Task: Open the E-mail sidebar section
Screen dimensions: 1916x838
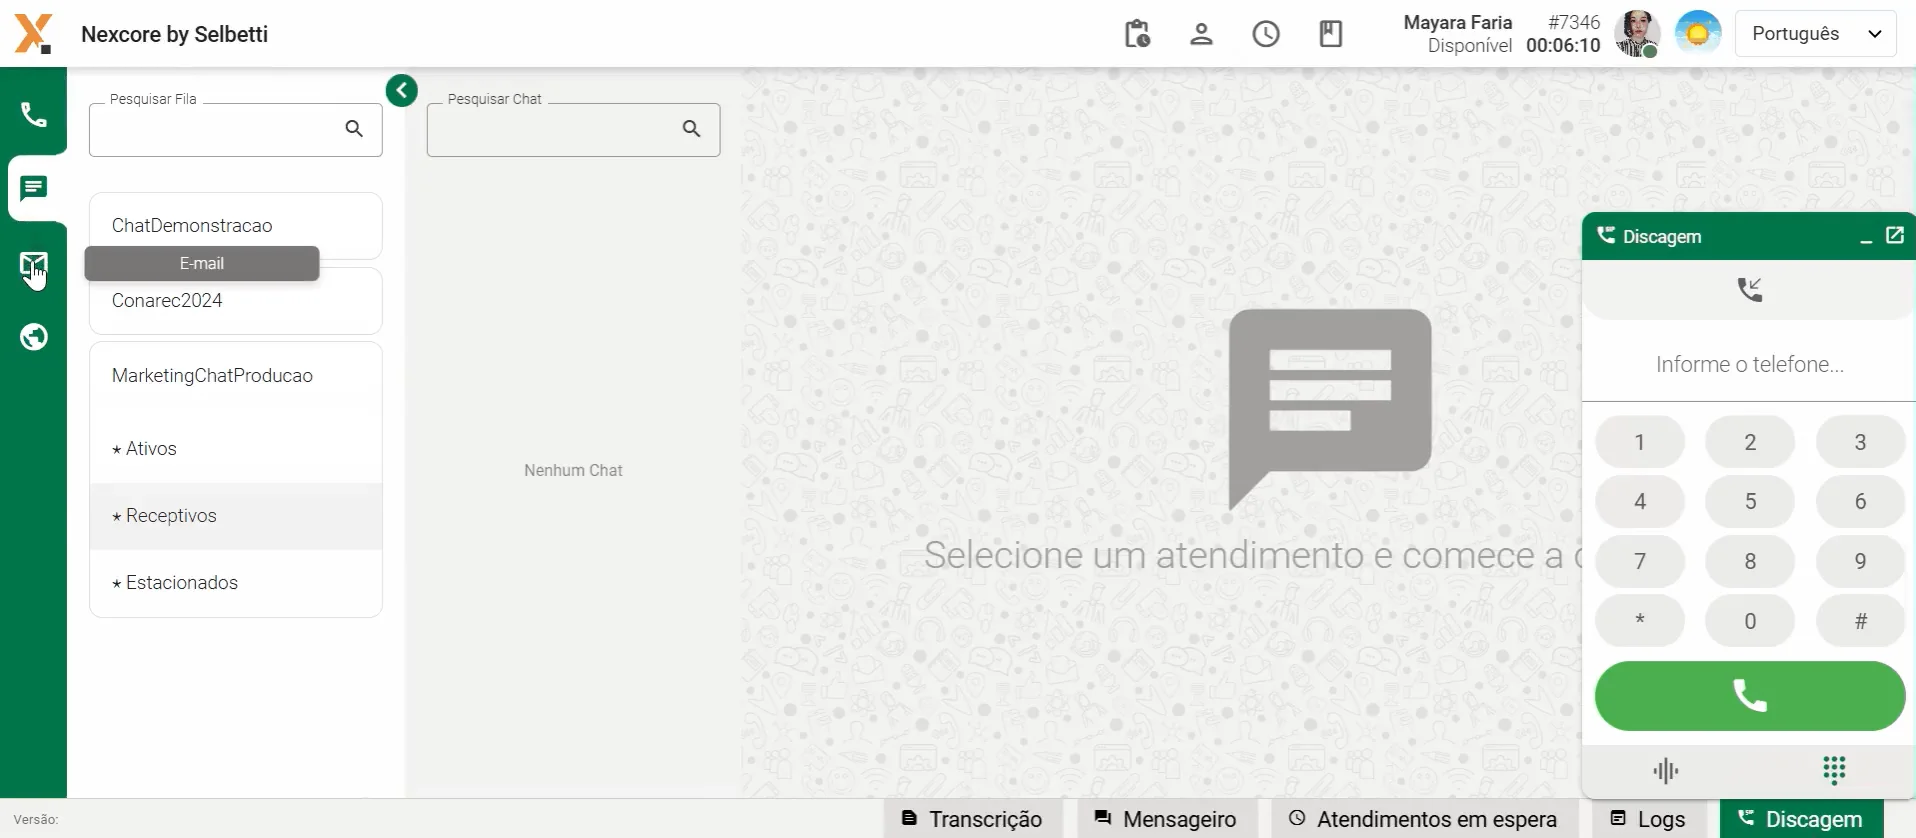Action: 33,266
